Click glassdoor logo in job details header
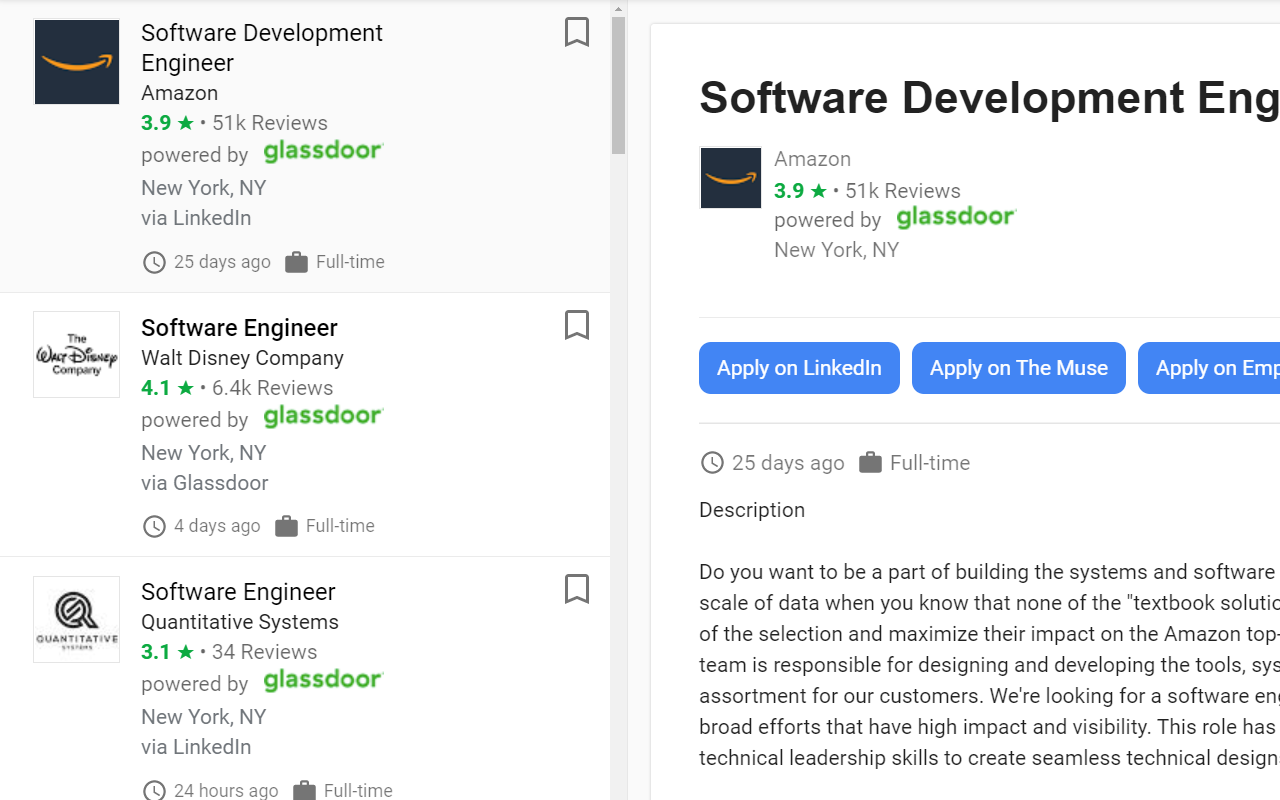1280x800 pixels. (x=956, y=216)
